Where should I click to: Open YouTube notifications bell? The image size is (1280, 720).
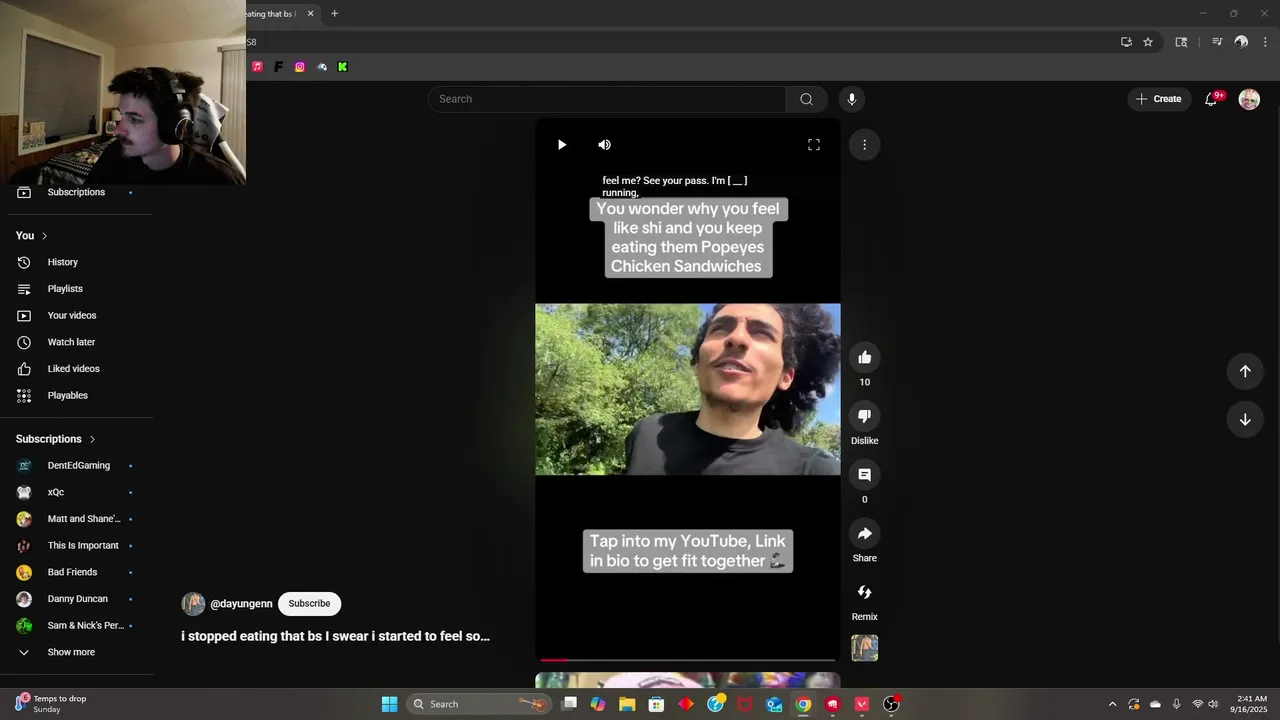1211,99
